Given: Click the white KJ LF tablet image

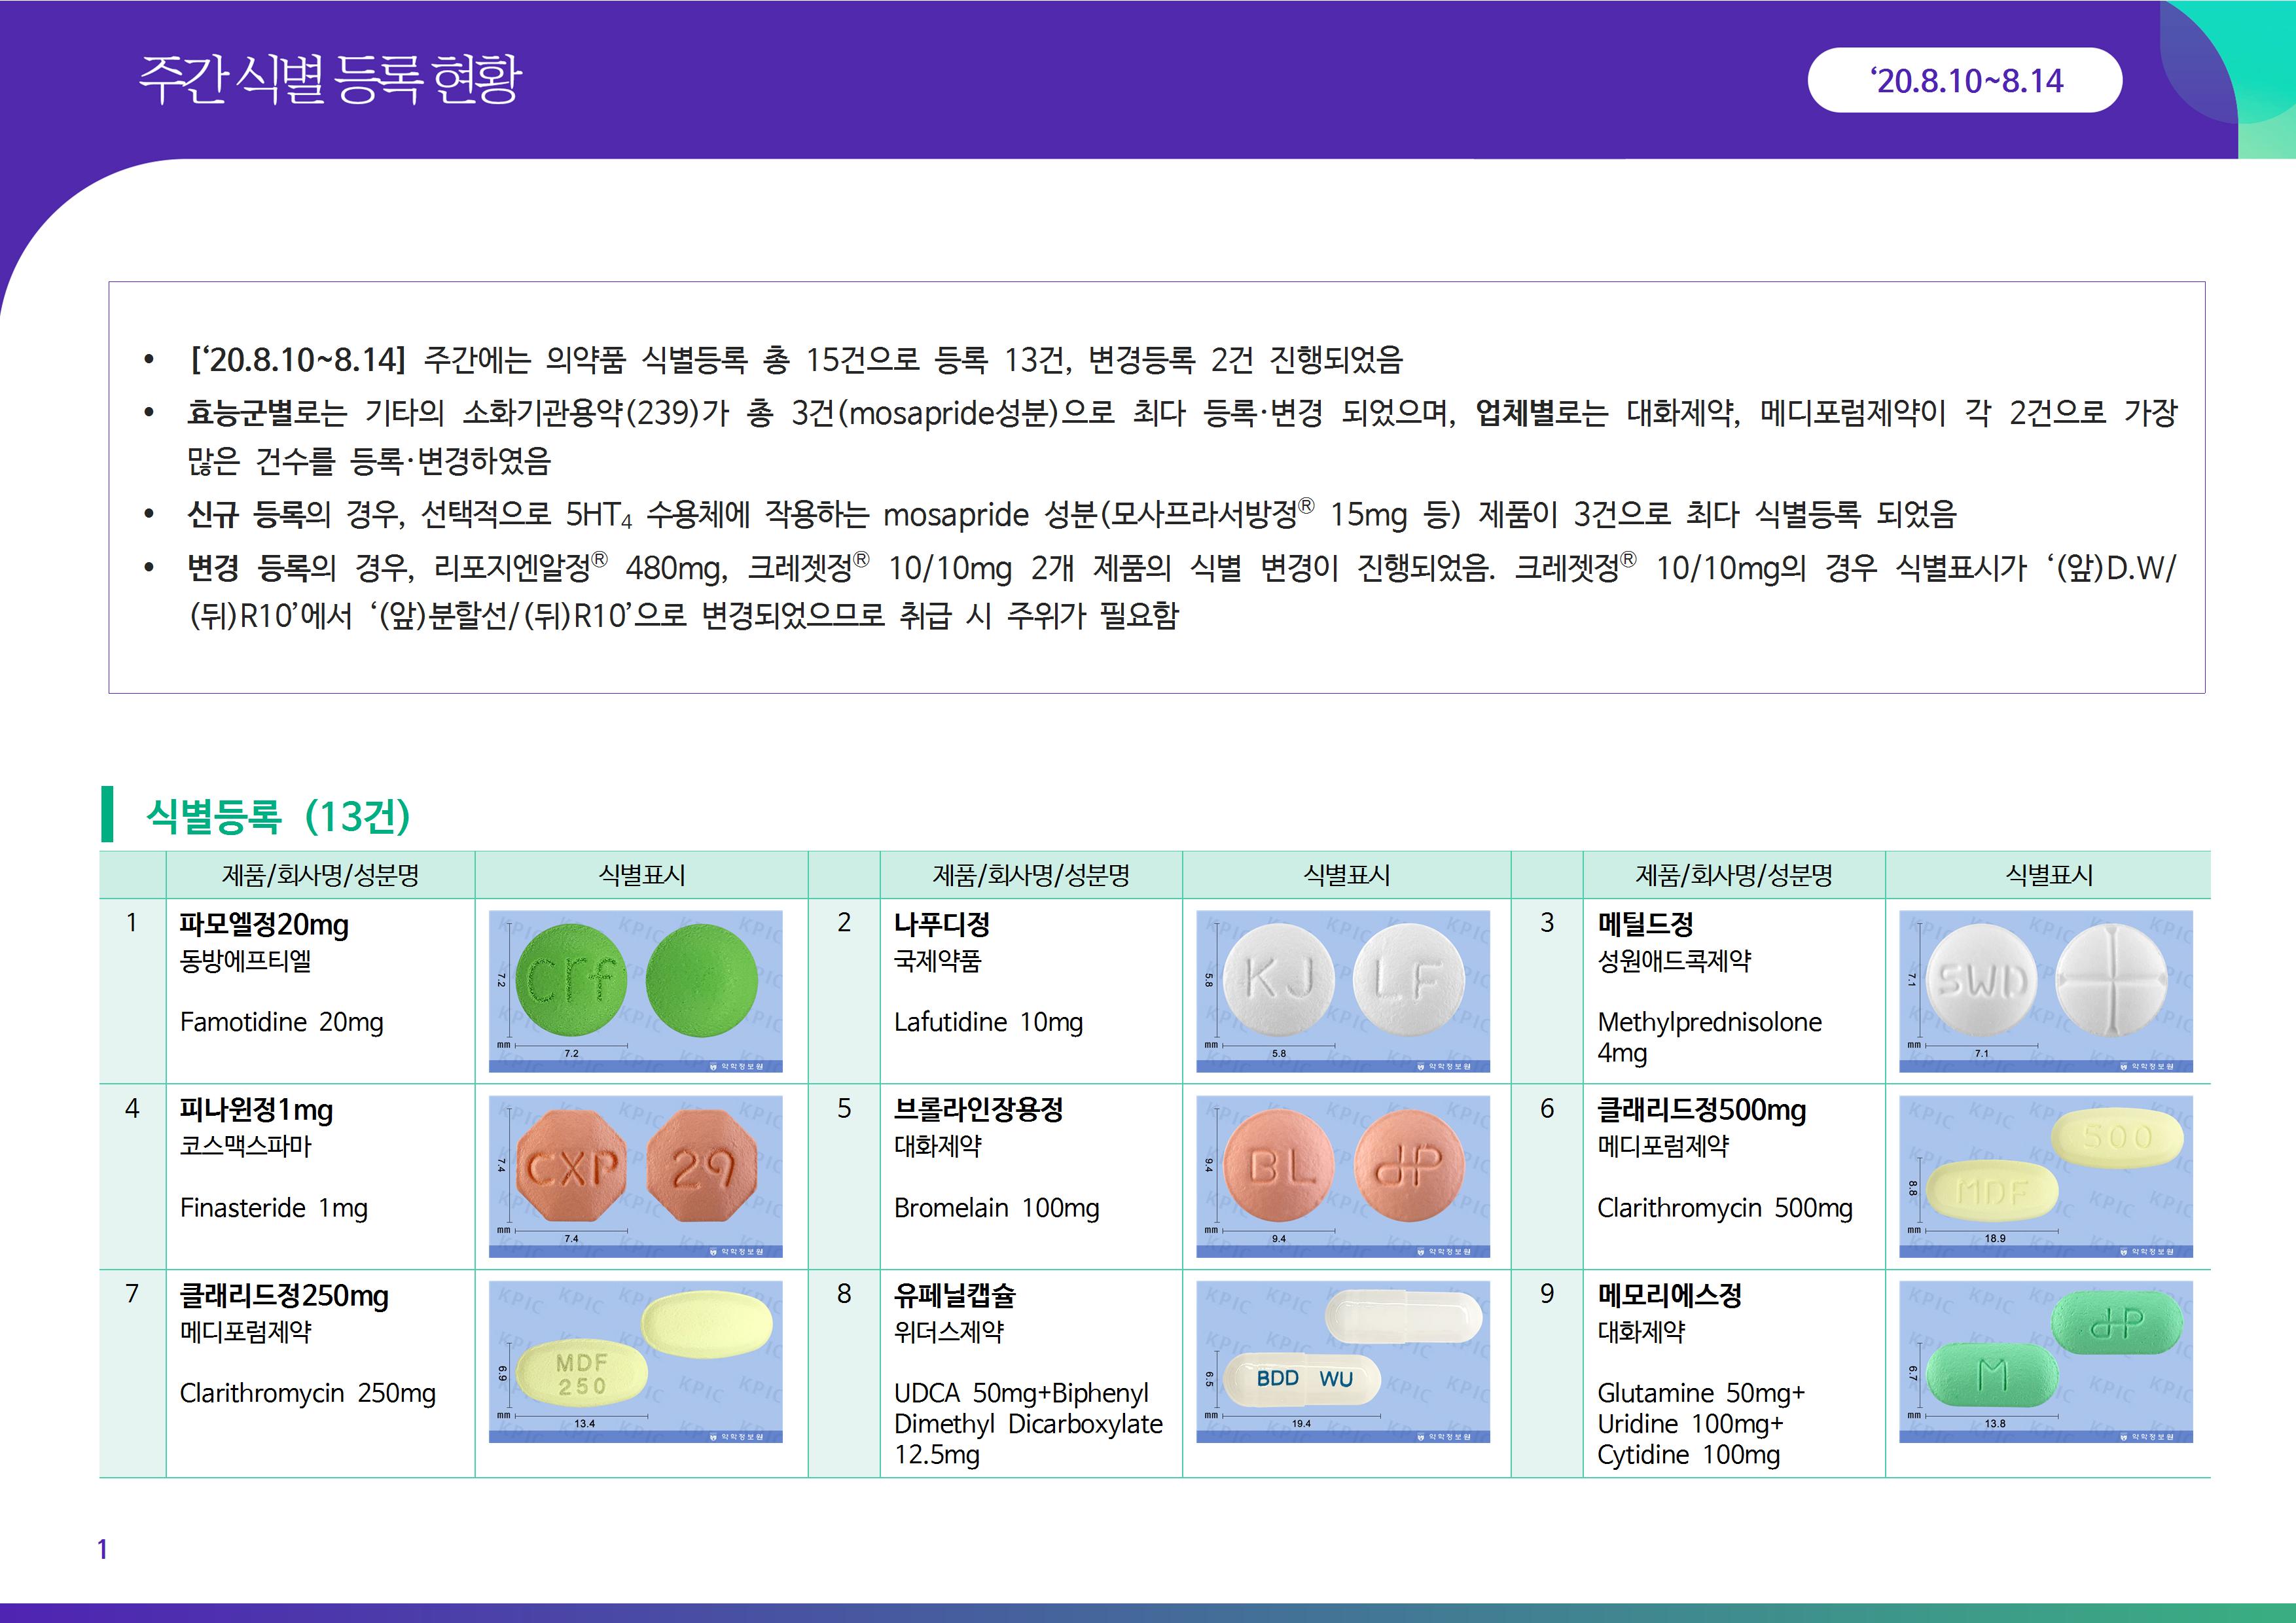Looking at the screenshot, I should [x=1342, y=990].
